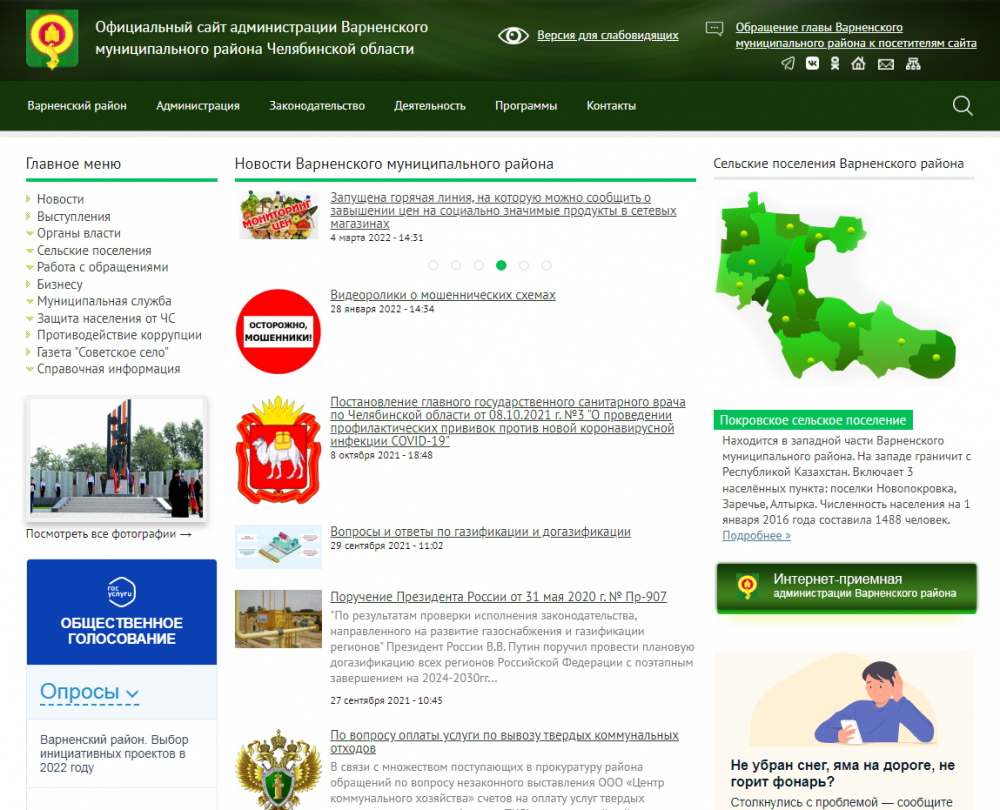
Task: Expand the "Органы власти" menu section
Action: tap(78, 233)
